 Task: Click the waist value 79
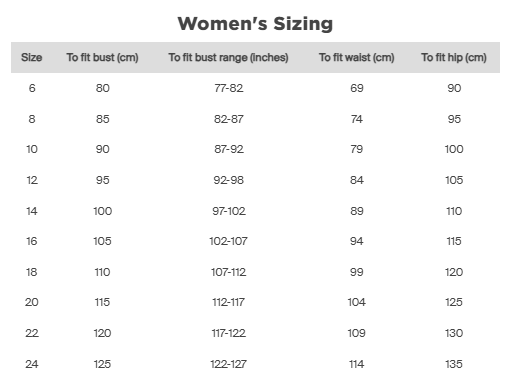(356, 149)
